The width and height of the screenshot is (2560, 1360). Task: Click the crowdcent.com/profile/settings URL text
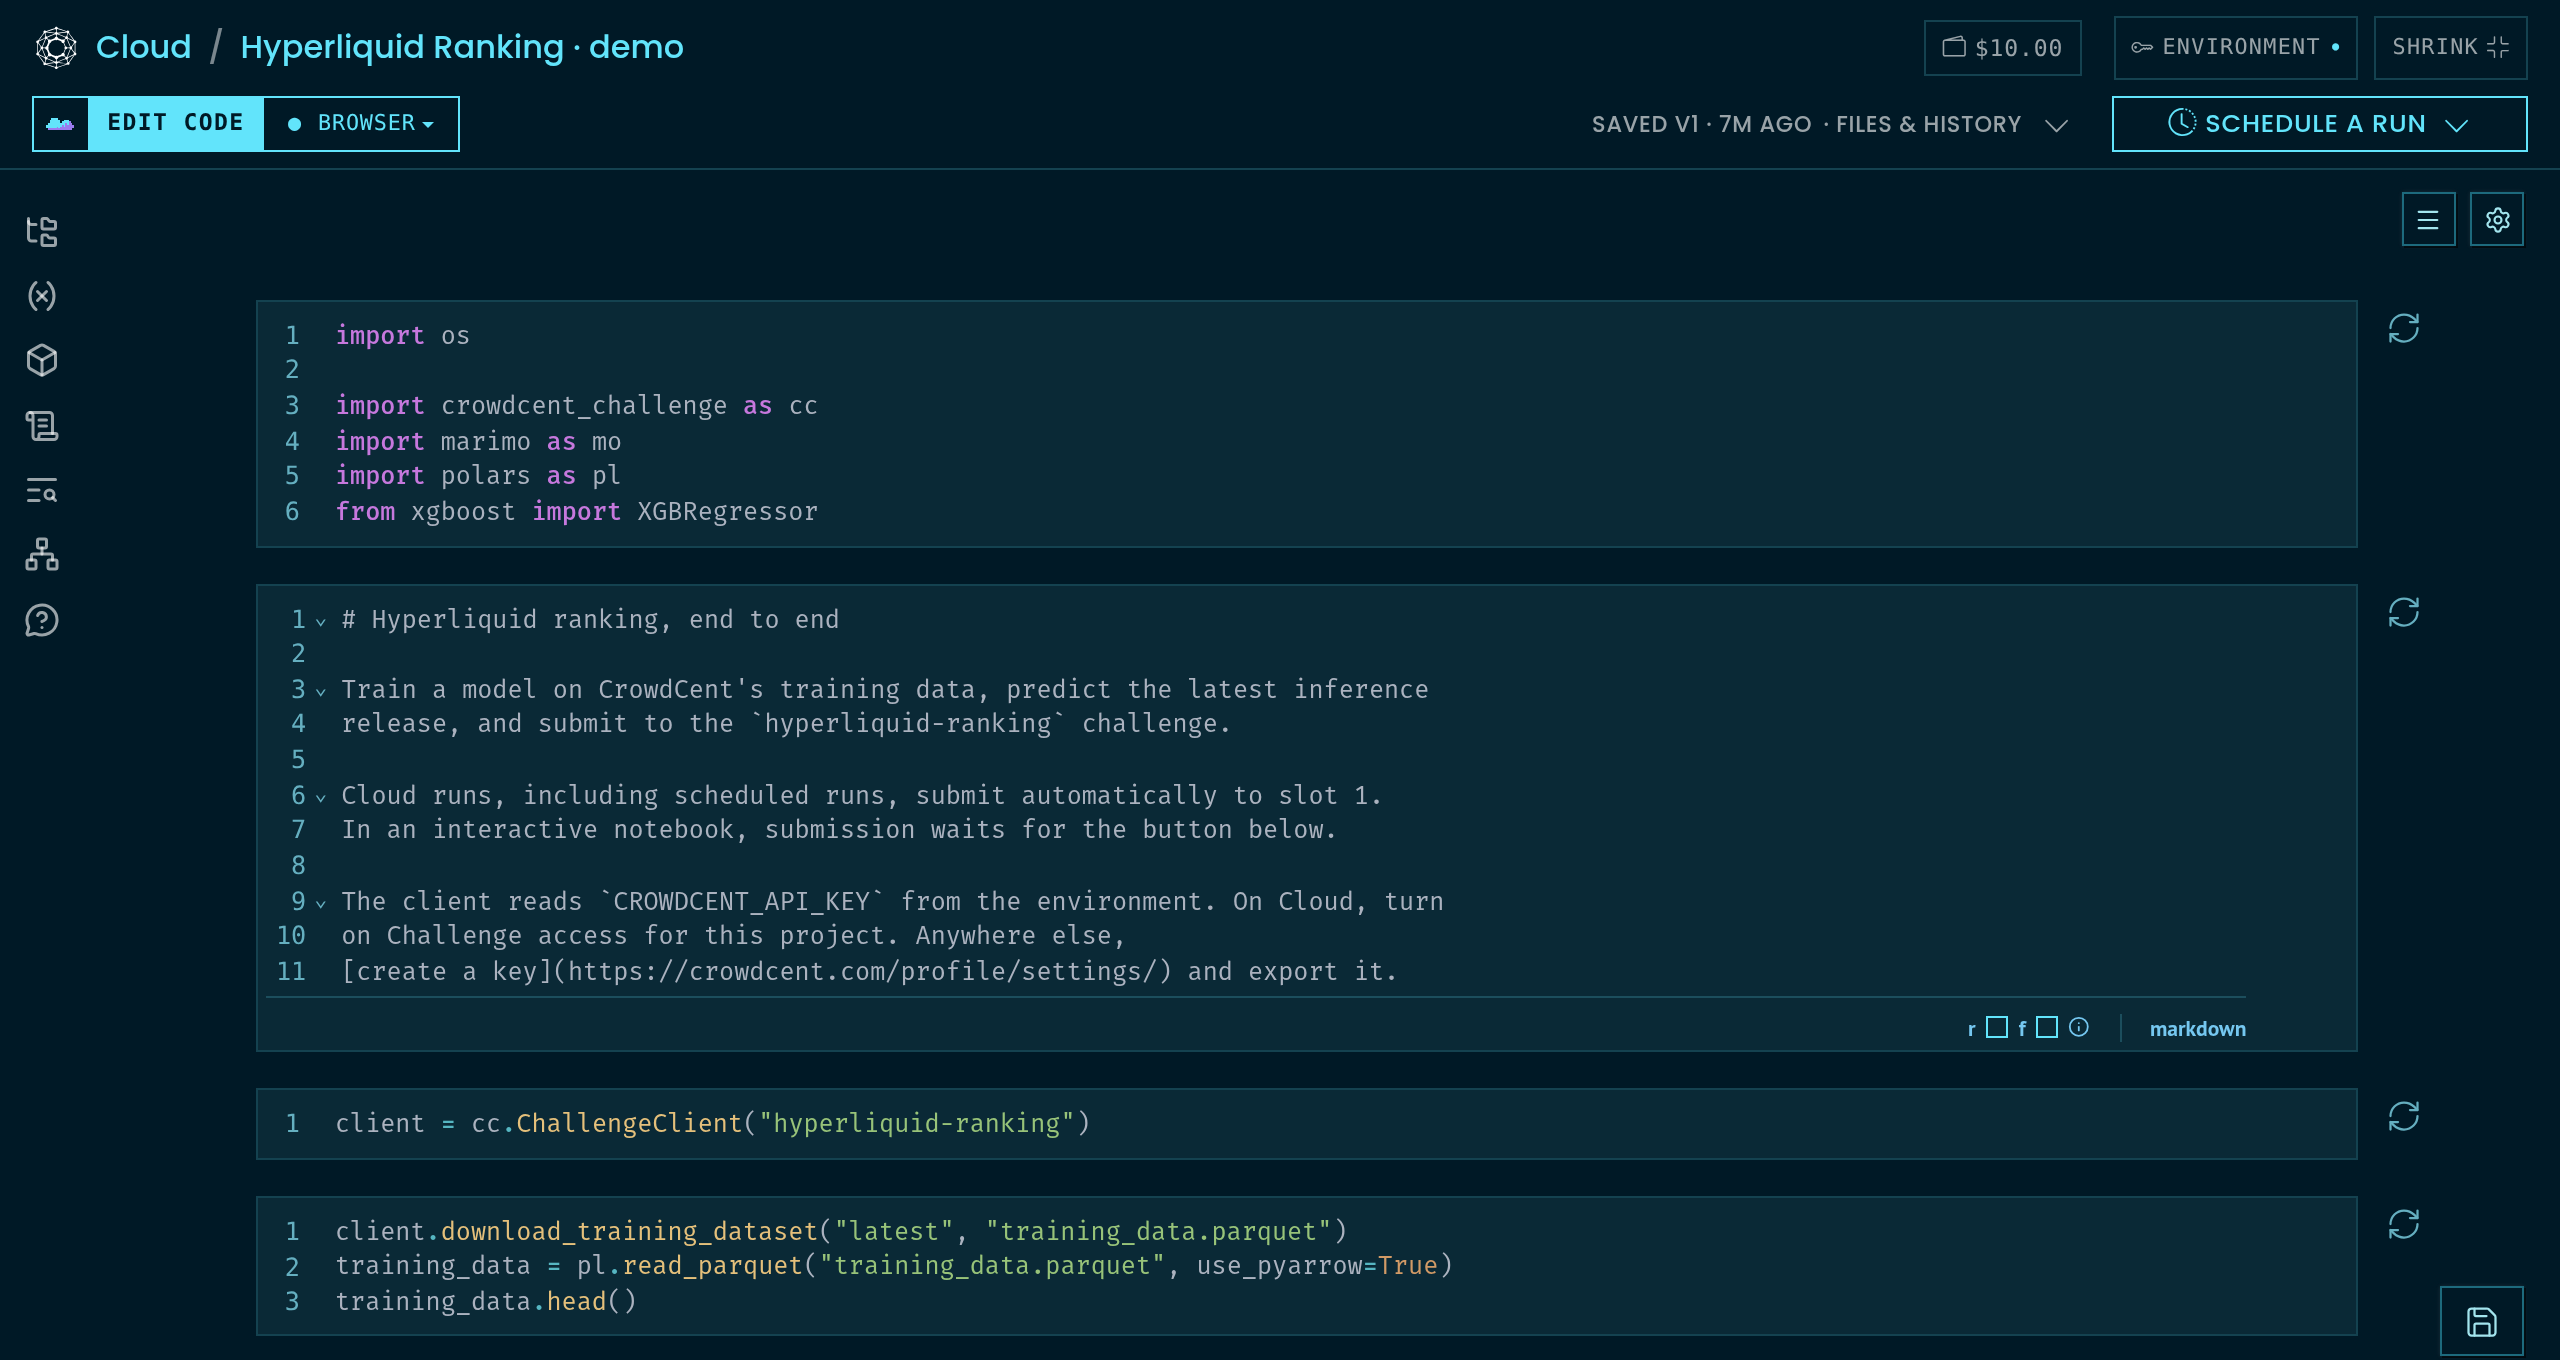[x=861, y=971]
